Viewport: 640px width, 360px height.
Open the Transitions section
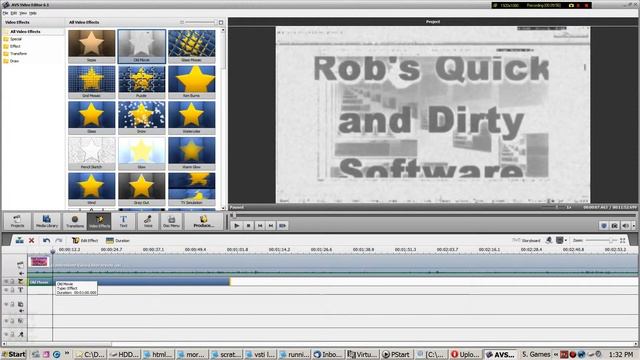(x=75, y=221)
